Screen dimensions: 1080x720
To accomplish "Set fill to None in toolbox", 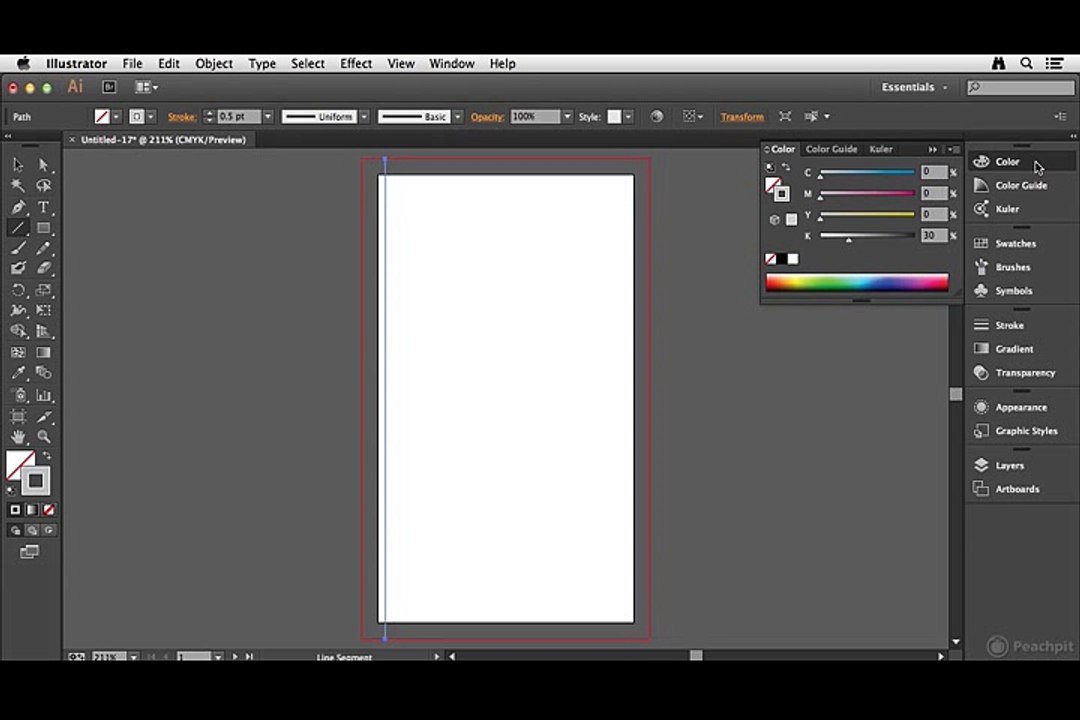I will point(49,510).
